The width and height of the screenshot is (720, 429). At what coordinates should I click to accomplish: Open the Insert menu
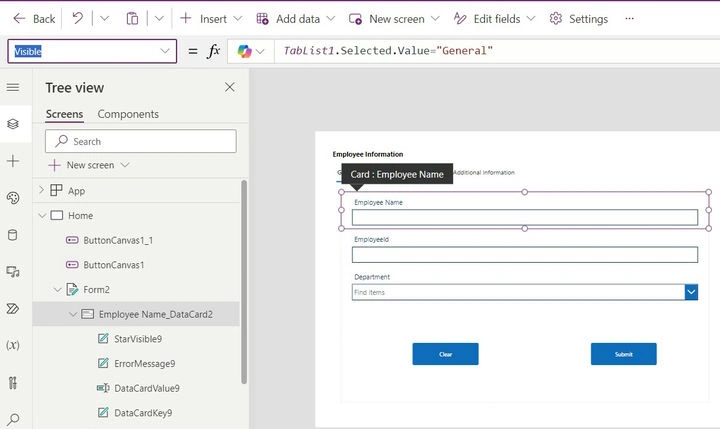tap(211, 19)
